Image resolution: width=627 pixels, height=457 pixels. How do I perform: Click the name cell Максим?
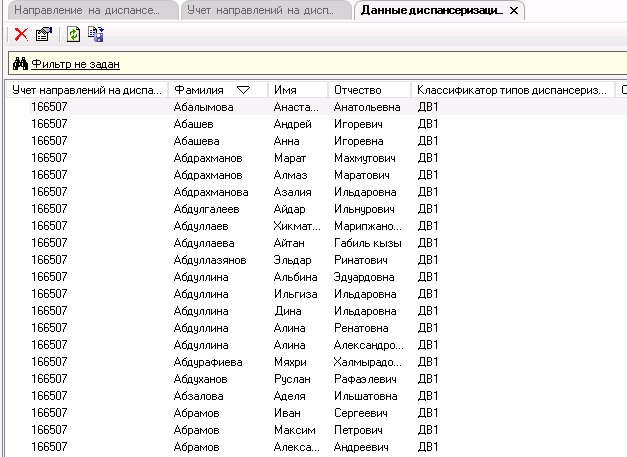tap(295, 430)
